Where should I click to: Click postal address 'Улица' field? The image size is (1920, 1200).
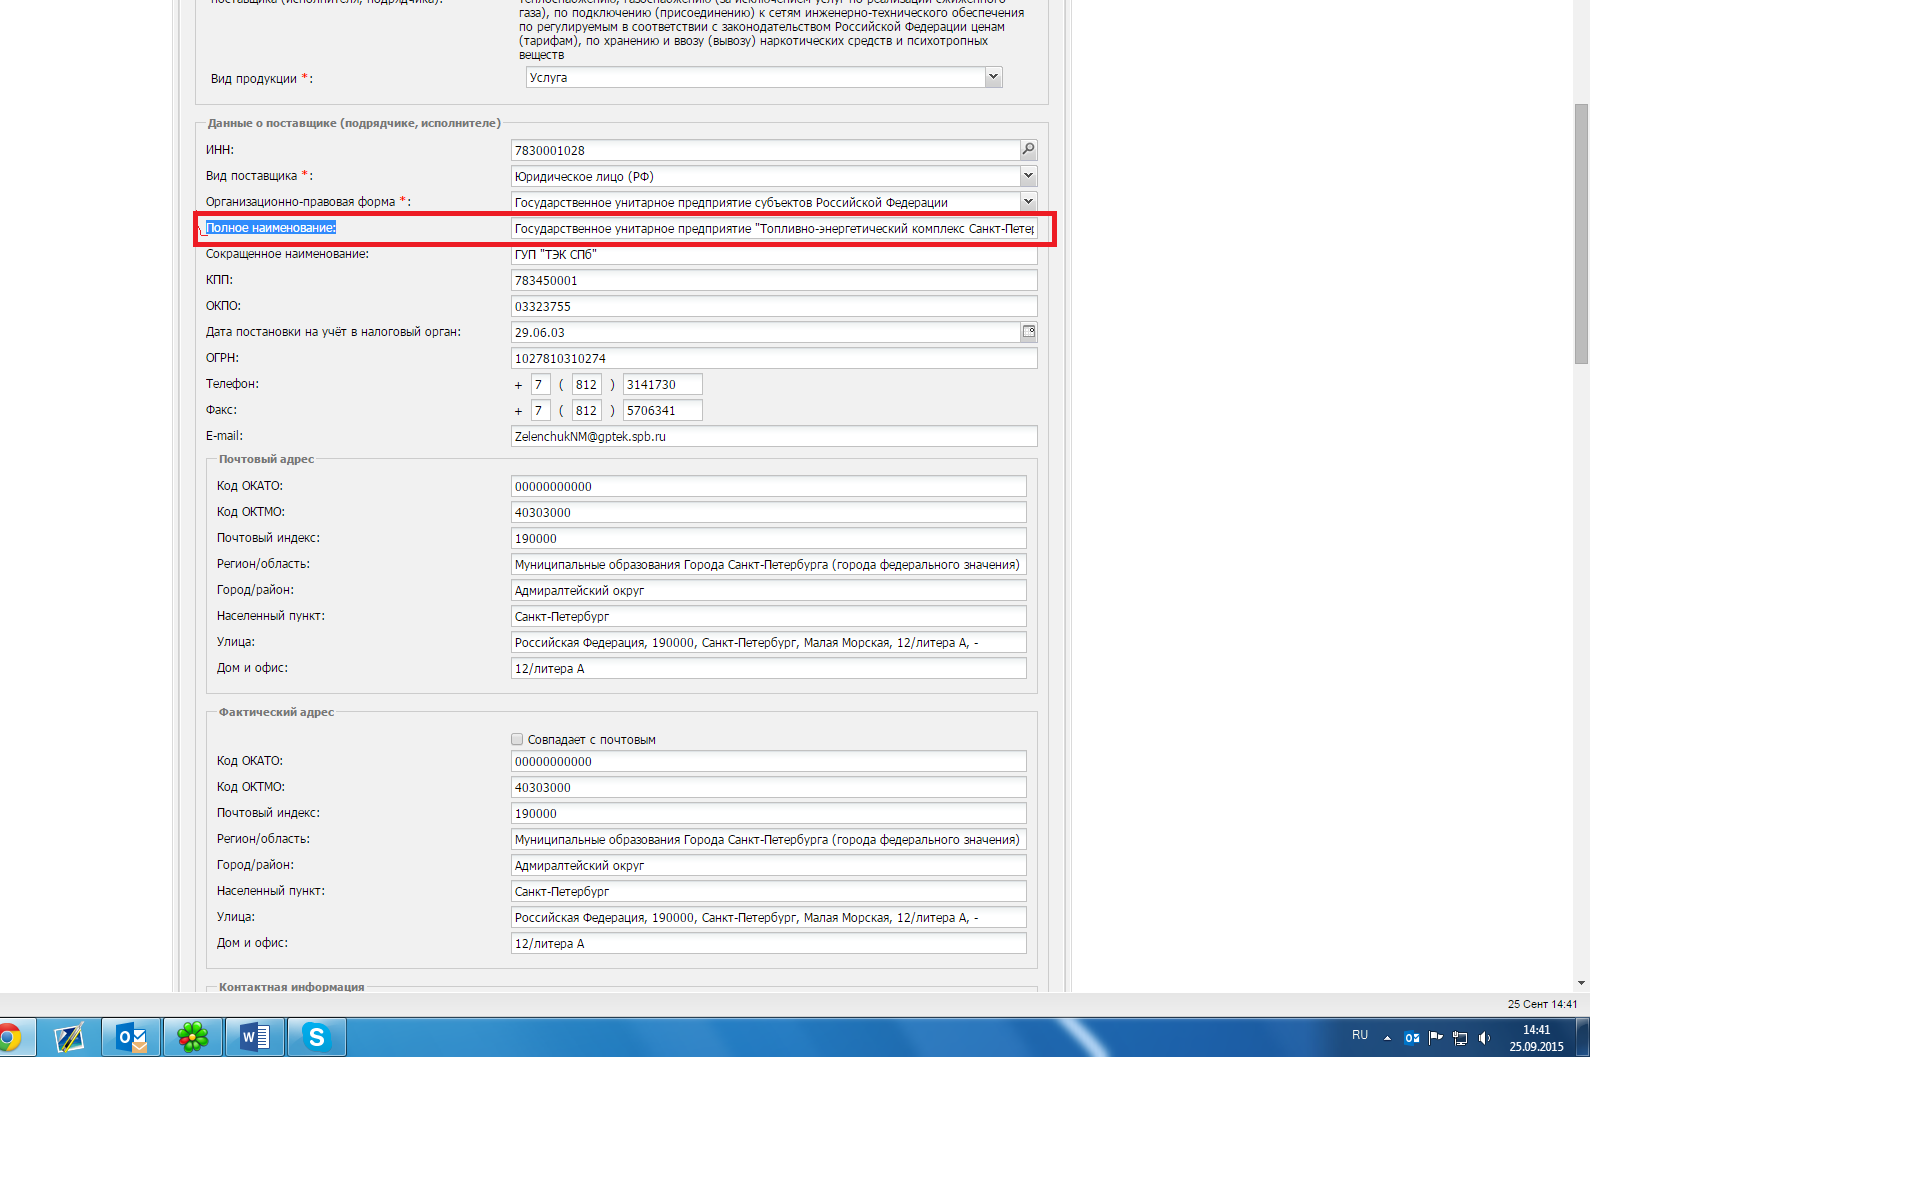pyautogui.click(x=769, y=642)
